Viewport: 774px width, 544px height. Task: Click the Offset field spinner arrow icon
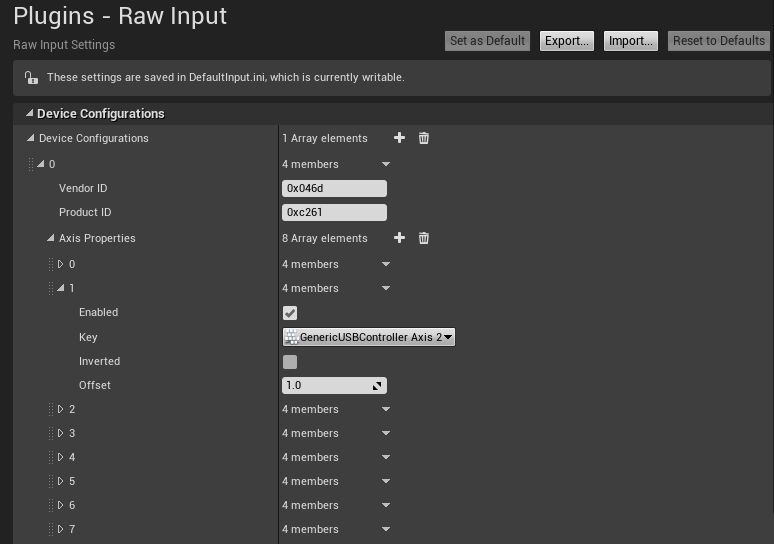[x=377, y=386]
